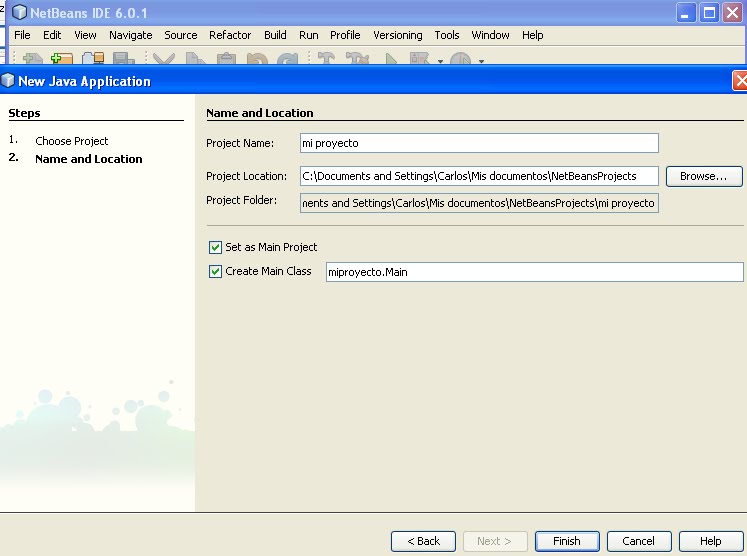Image resolution: width=747 pixels, height=556 pixels.
Task: Click the New Project toolbar icon
Action: click(x=62, y=59)
